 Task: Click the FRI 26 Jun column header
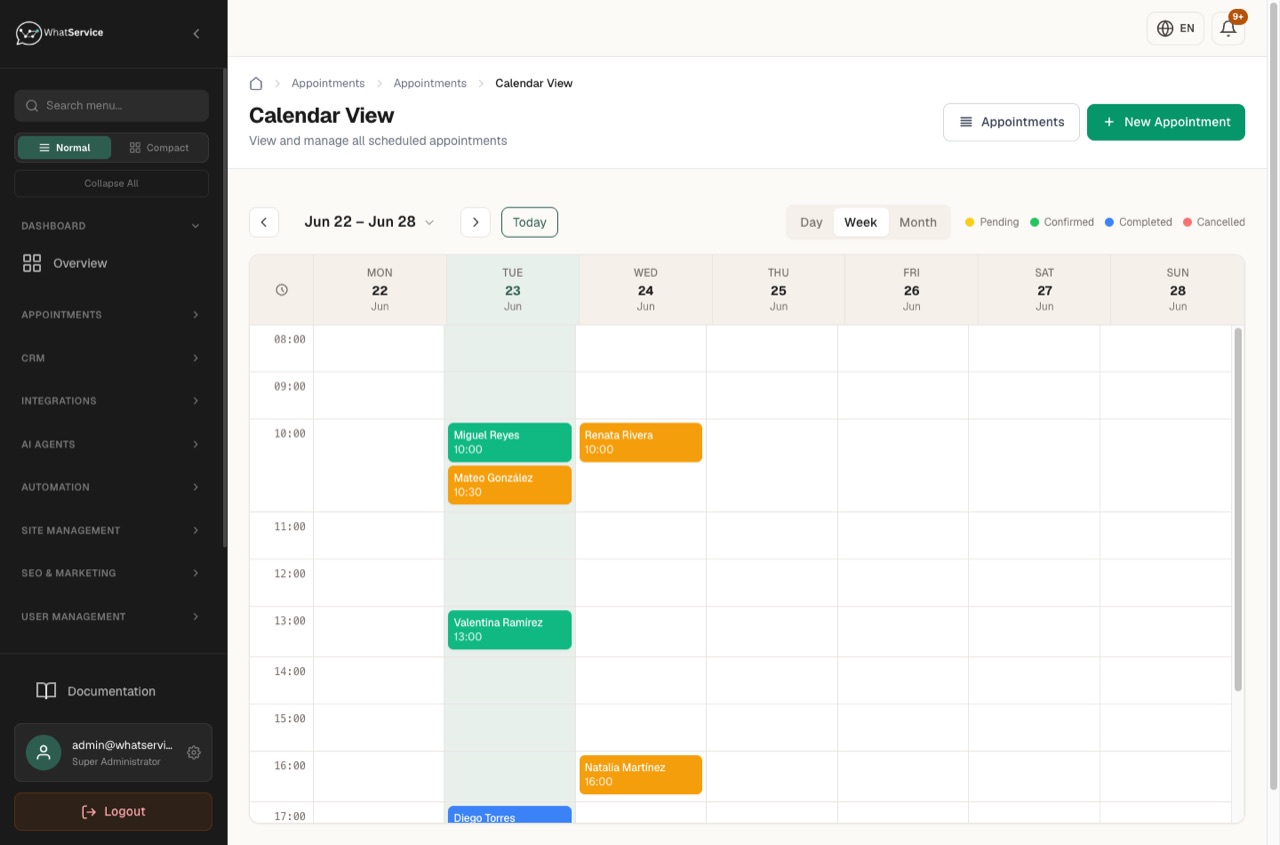[911, 290]
